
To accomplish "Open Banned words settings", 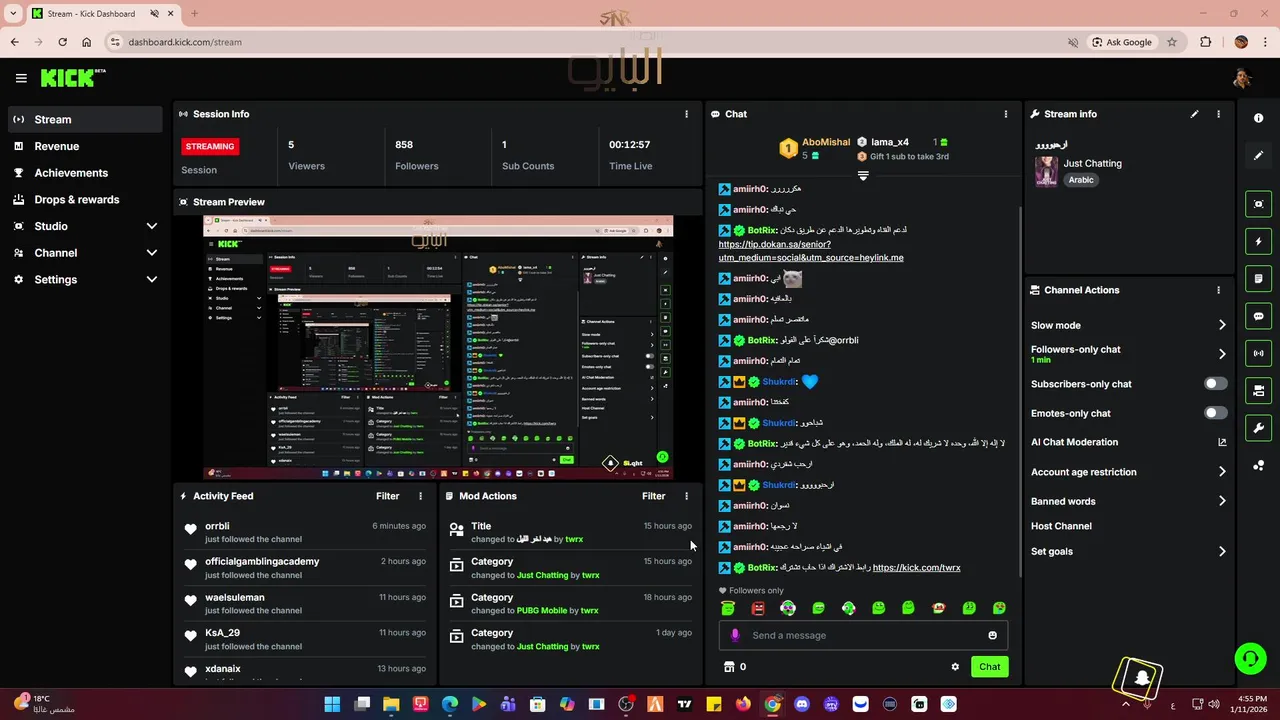I will [1129, 501].
